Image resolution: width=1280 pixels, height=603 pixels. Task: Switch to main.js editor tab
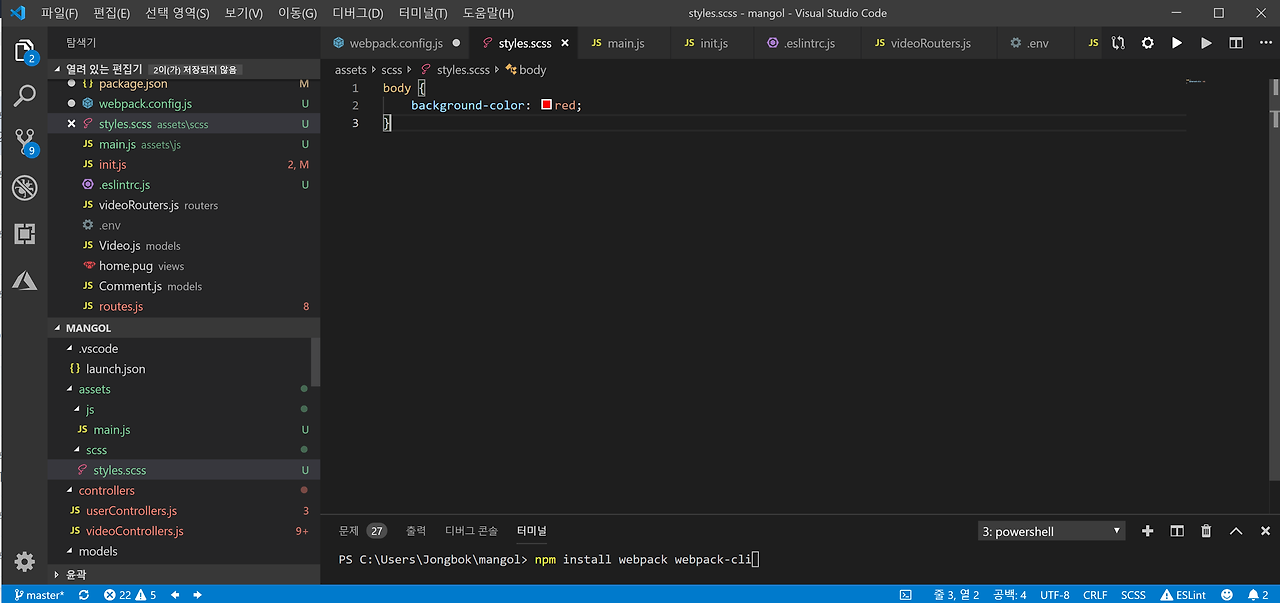[x=626, y=43]
